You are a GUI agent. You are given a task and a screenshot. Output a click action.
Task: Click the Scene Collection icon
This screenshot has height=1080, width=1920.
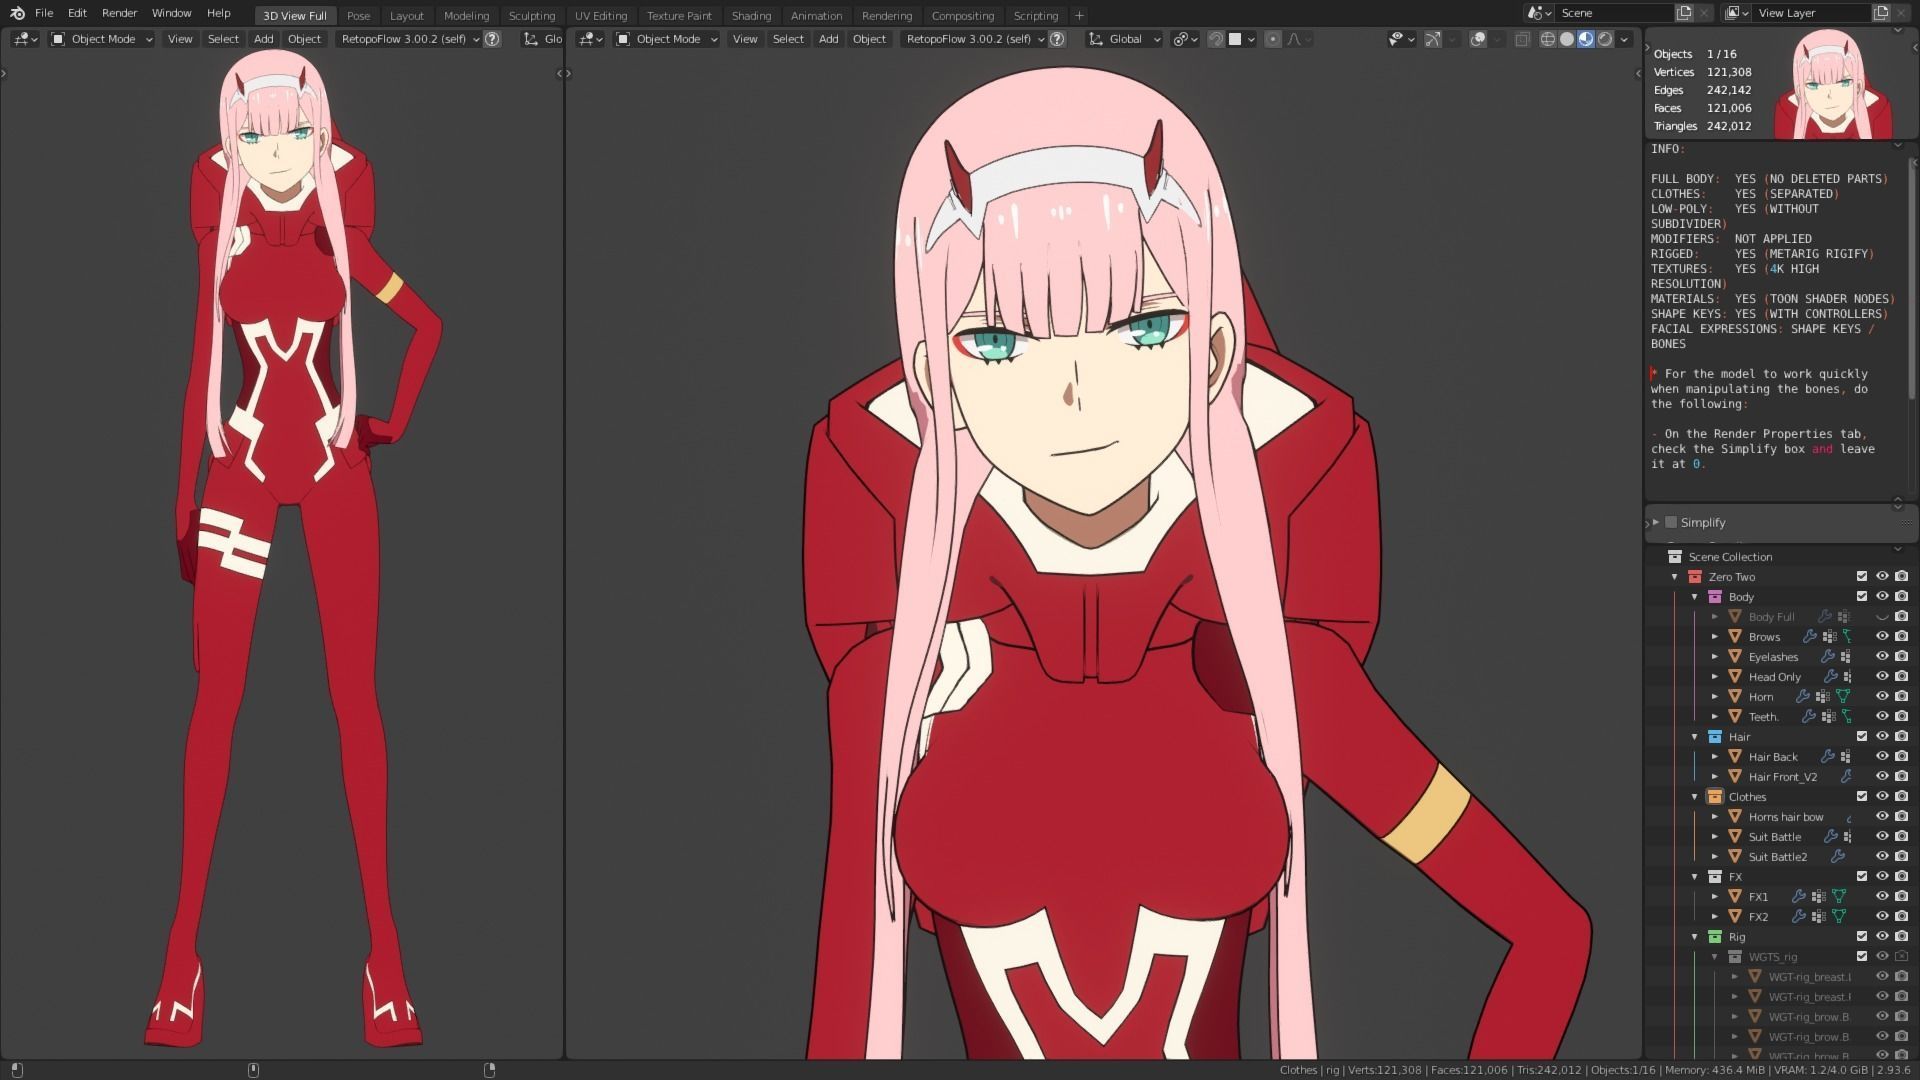(x=1674, y=556)
